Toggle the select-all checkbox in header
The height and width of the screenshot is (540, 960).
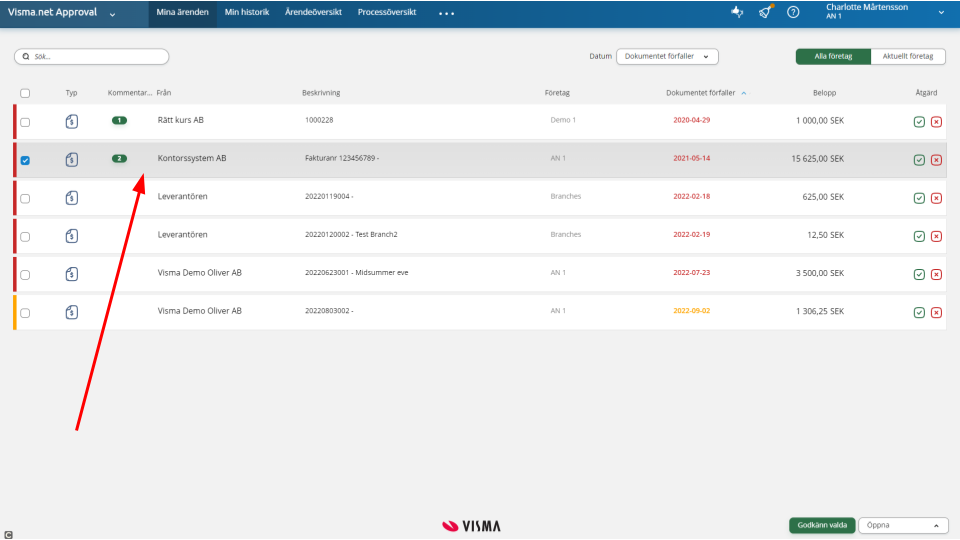(x=25, y=93)
